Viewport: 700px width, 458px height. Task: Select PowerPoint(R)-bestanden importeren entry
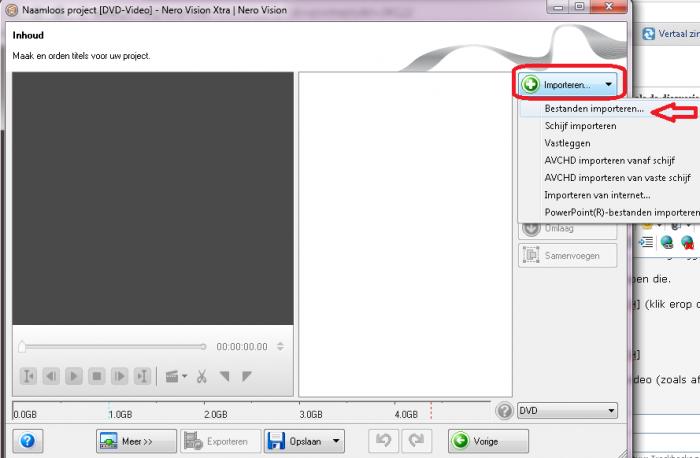click(x=622, y=212)
